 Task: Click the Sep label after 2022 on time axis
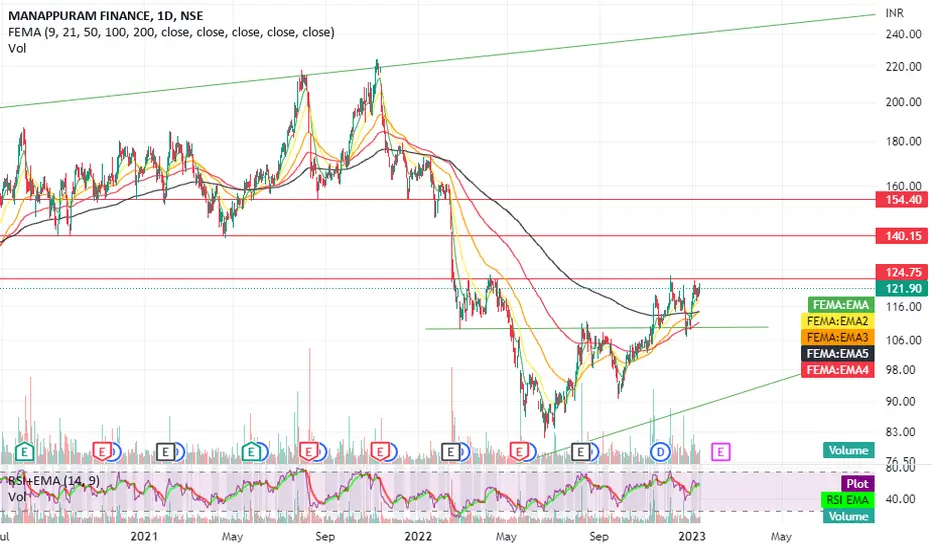point(599,536)
